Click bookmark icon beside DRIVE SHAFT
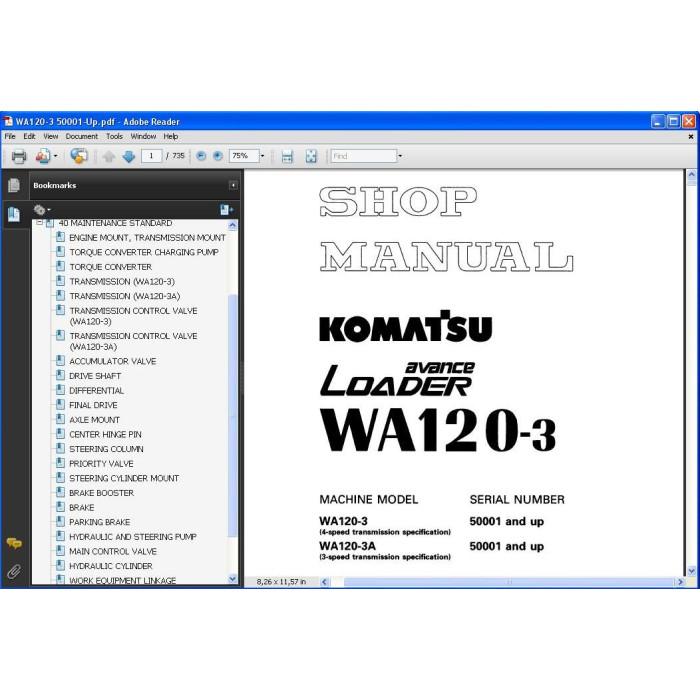This screenshot has width=700, height=700. pyautogui.click(x=60, y=375)
